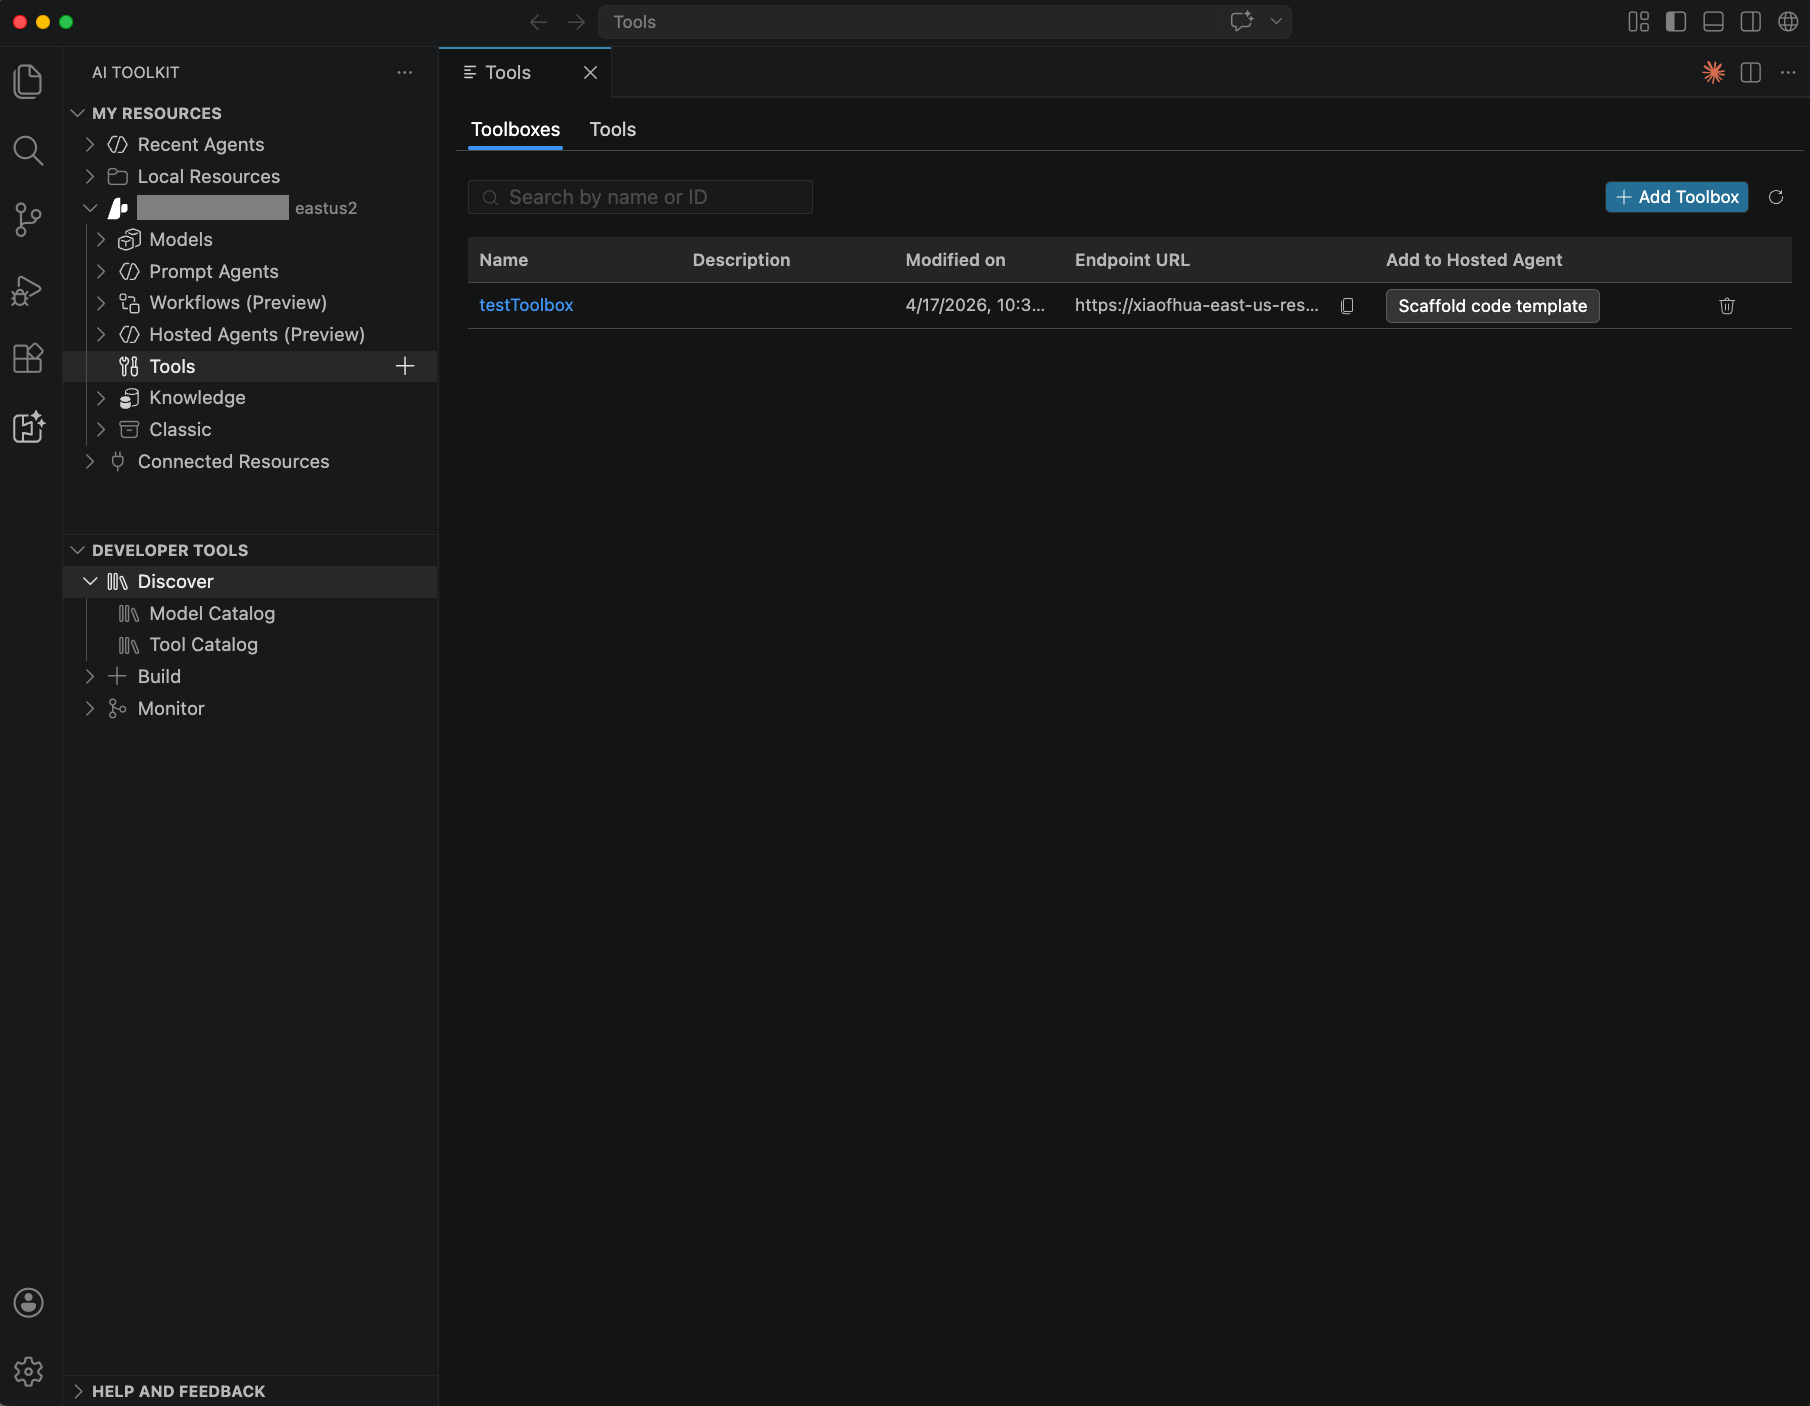This screenshot has height=1406, width=1810.
Task: Expand the Knowledge node
Action: pyautogui.click(x=101, y=398)
